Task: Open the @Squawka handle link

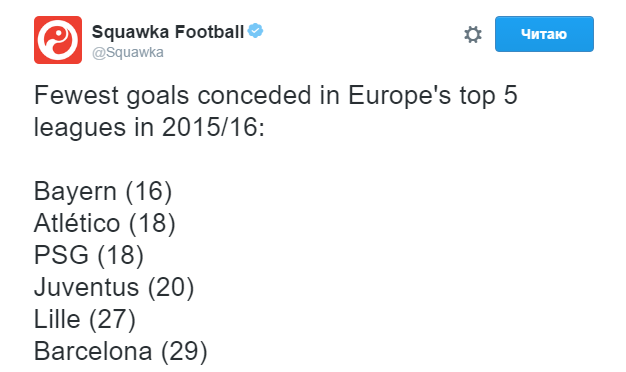Action: click(x=128, y=53)
